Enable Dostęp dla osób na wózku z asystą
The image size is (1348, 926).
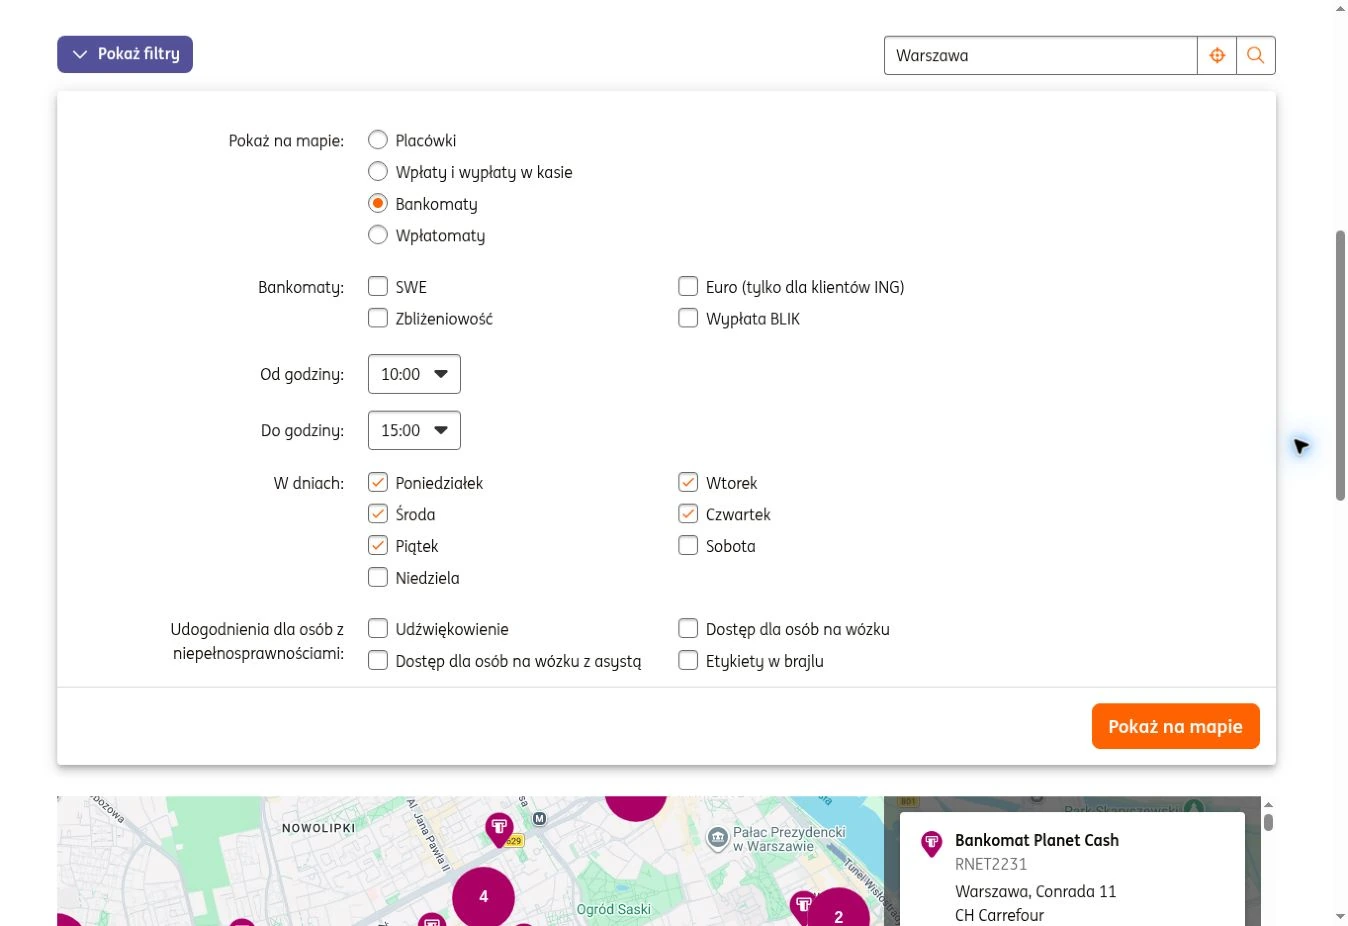378,660
